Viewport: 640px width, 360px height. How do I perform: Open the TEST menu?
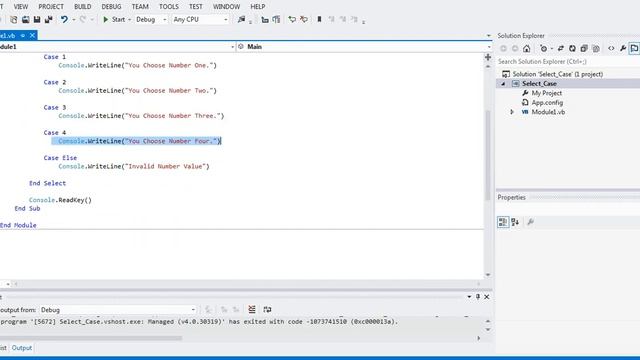pos(196,7)
